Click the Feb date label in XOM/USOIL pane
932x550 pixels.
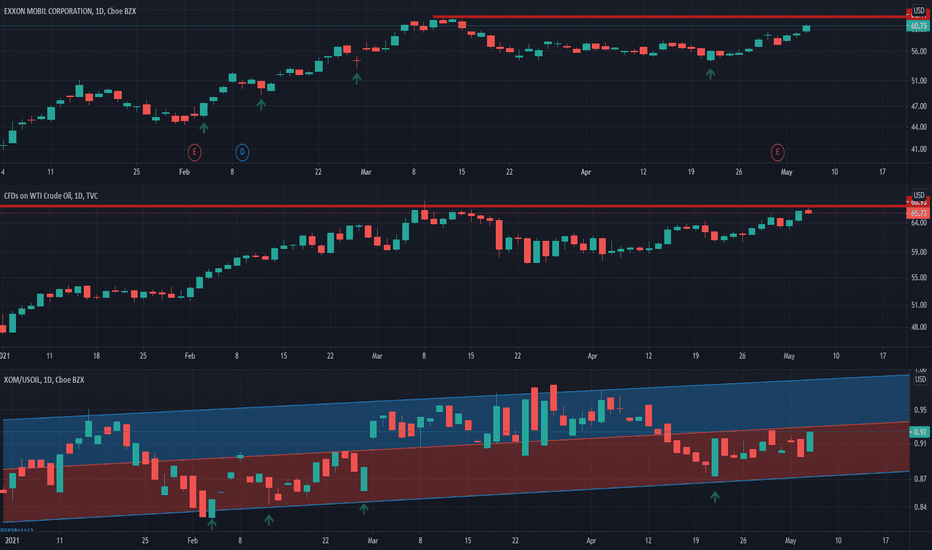[x=192, y=541]
